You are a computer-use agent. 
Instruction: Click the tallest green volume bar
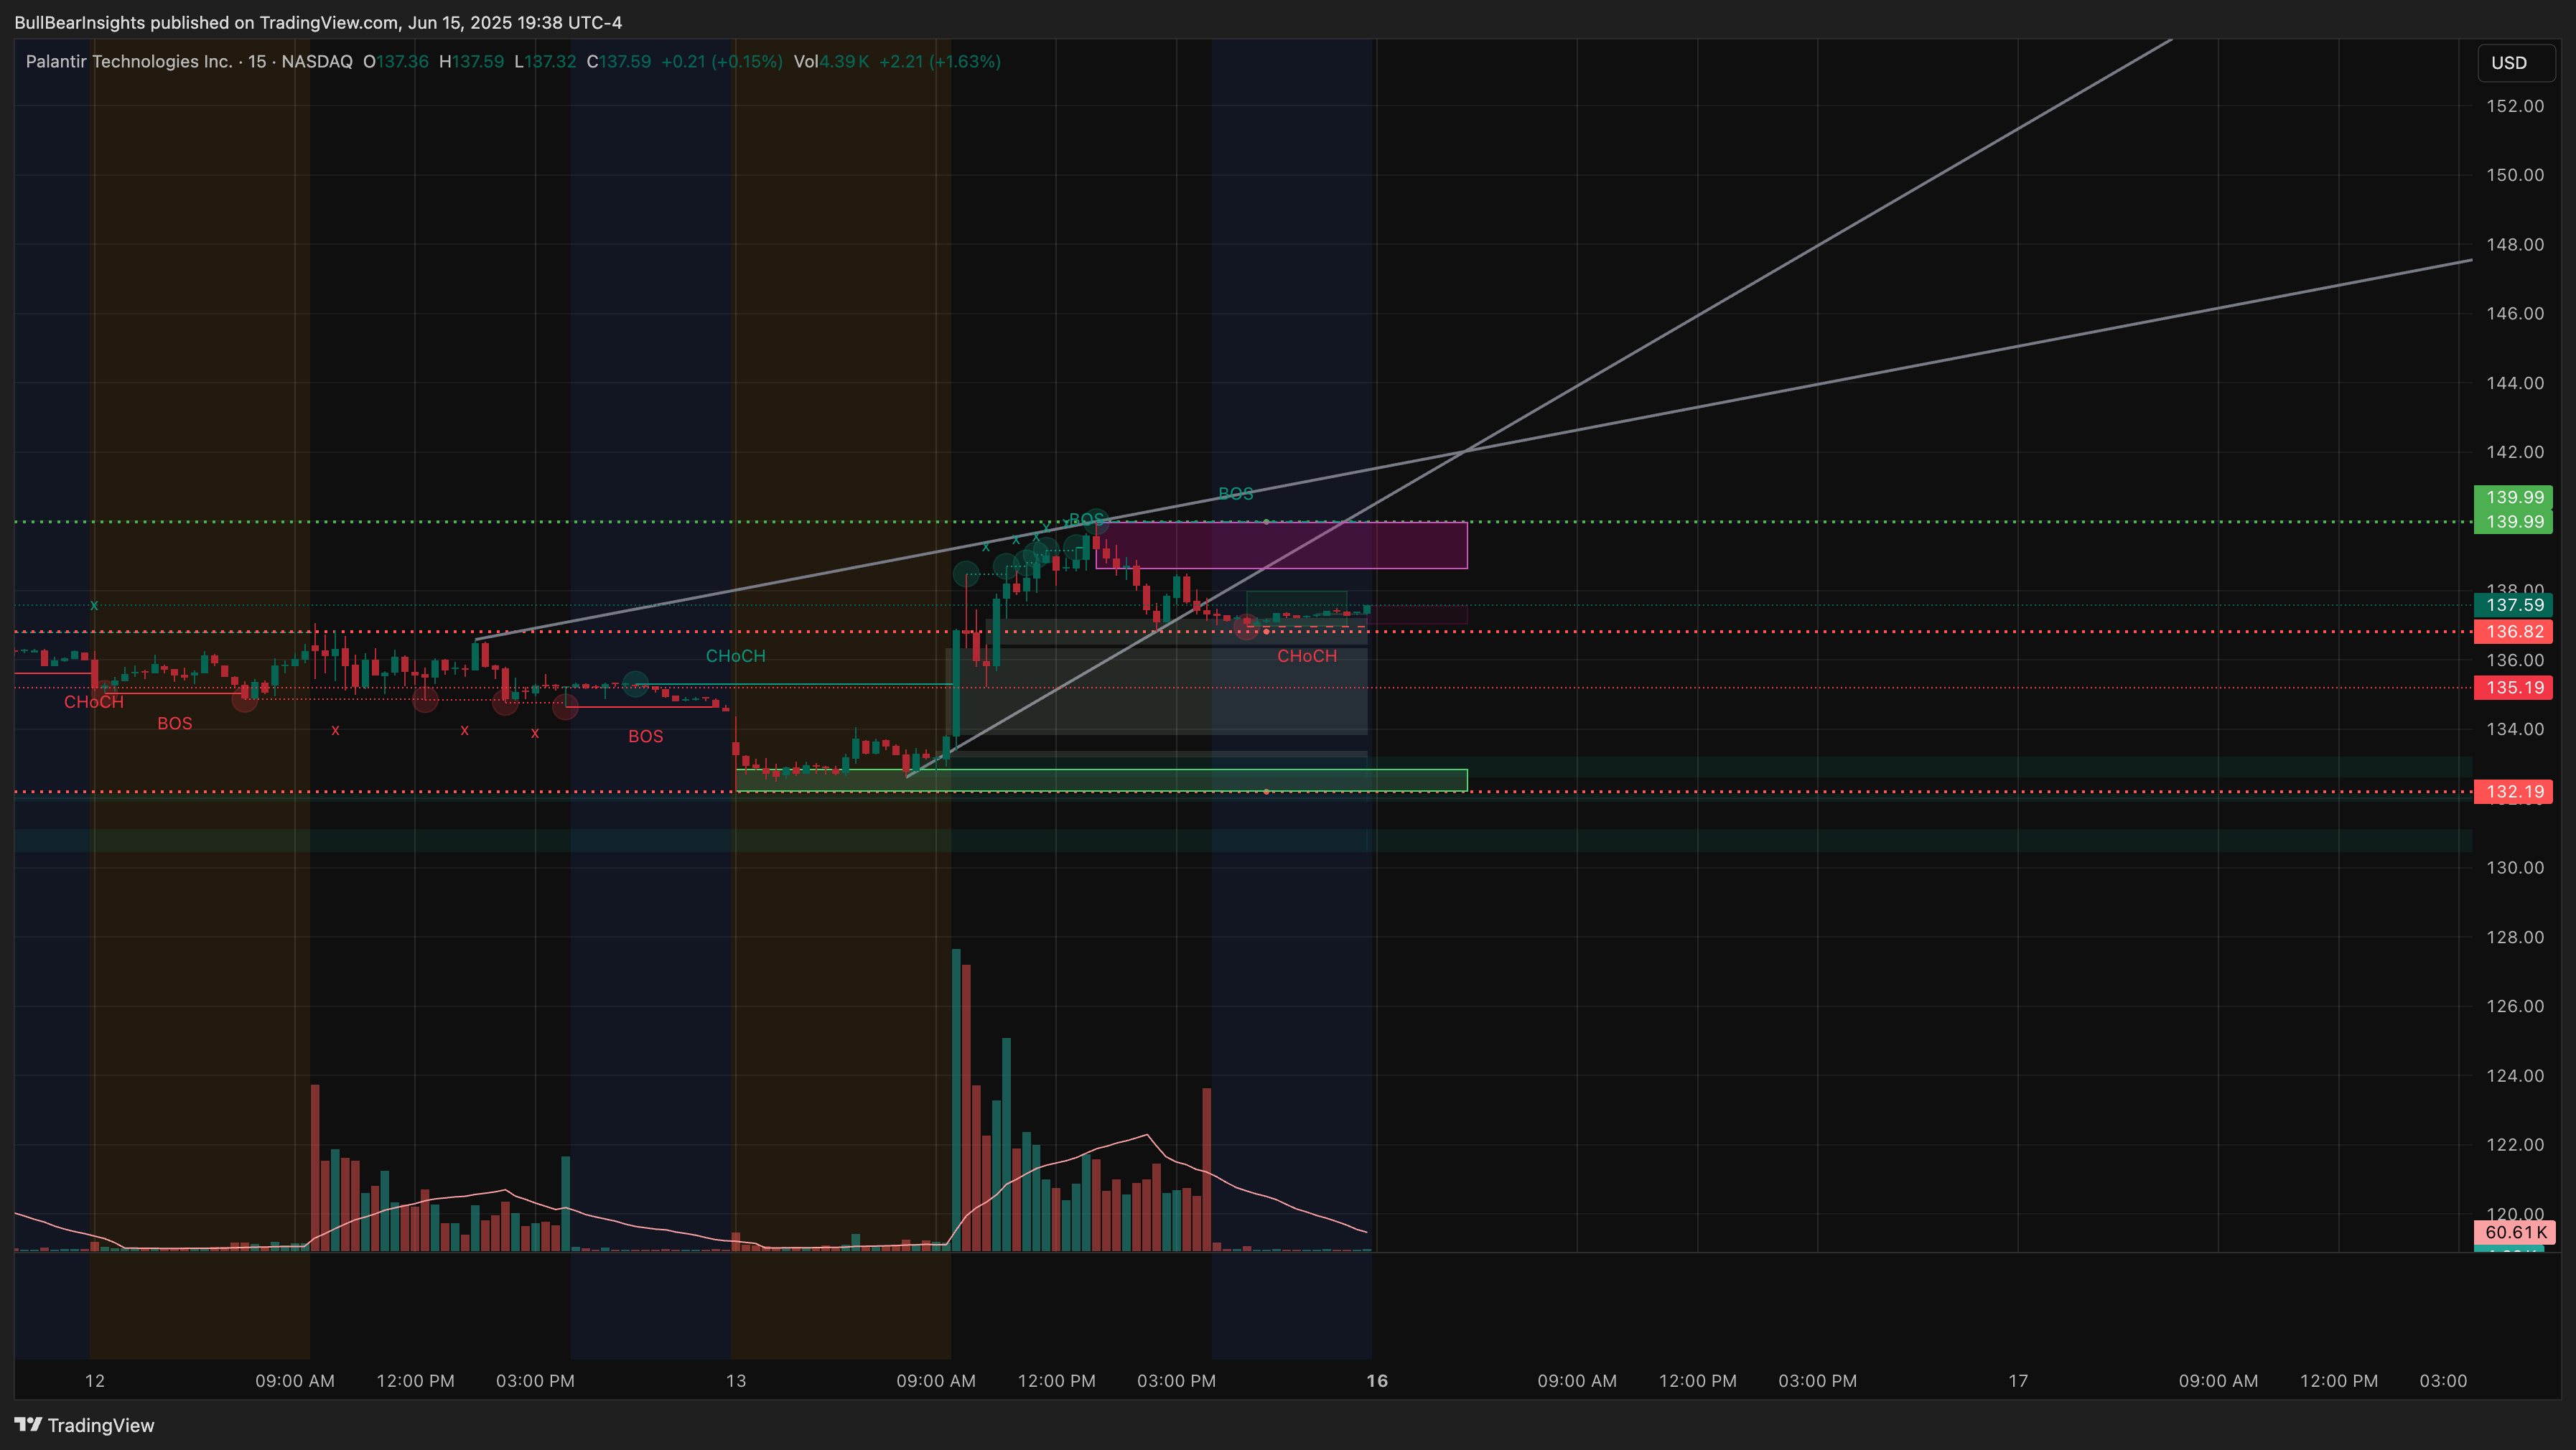tap(956, 1100)
